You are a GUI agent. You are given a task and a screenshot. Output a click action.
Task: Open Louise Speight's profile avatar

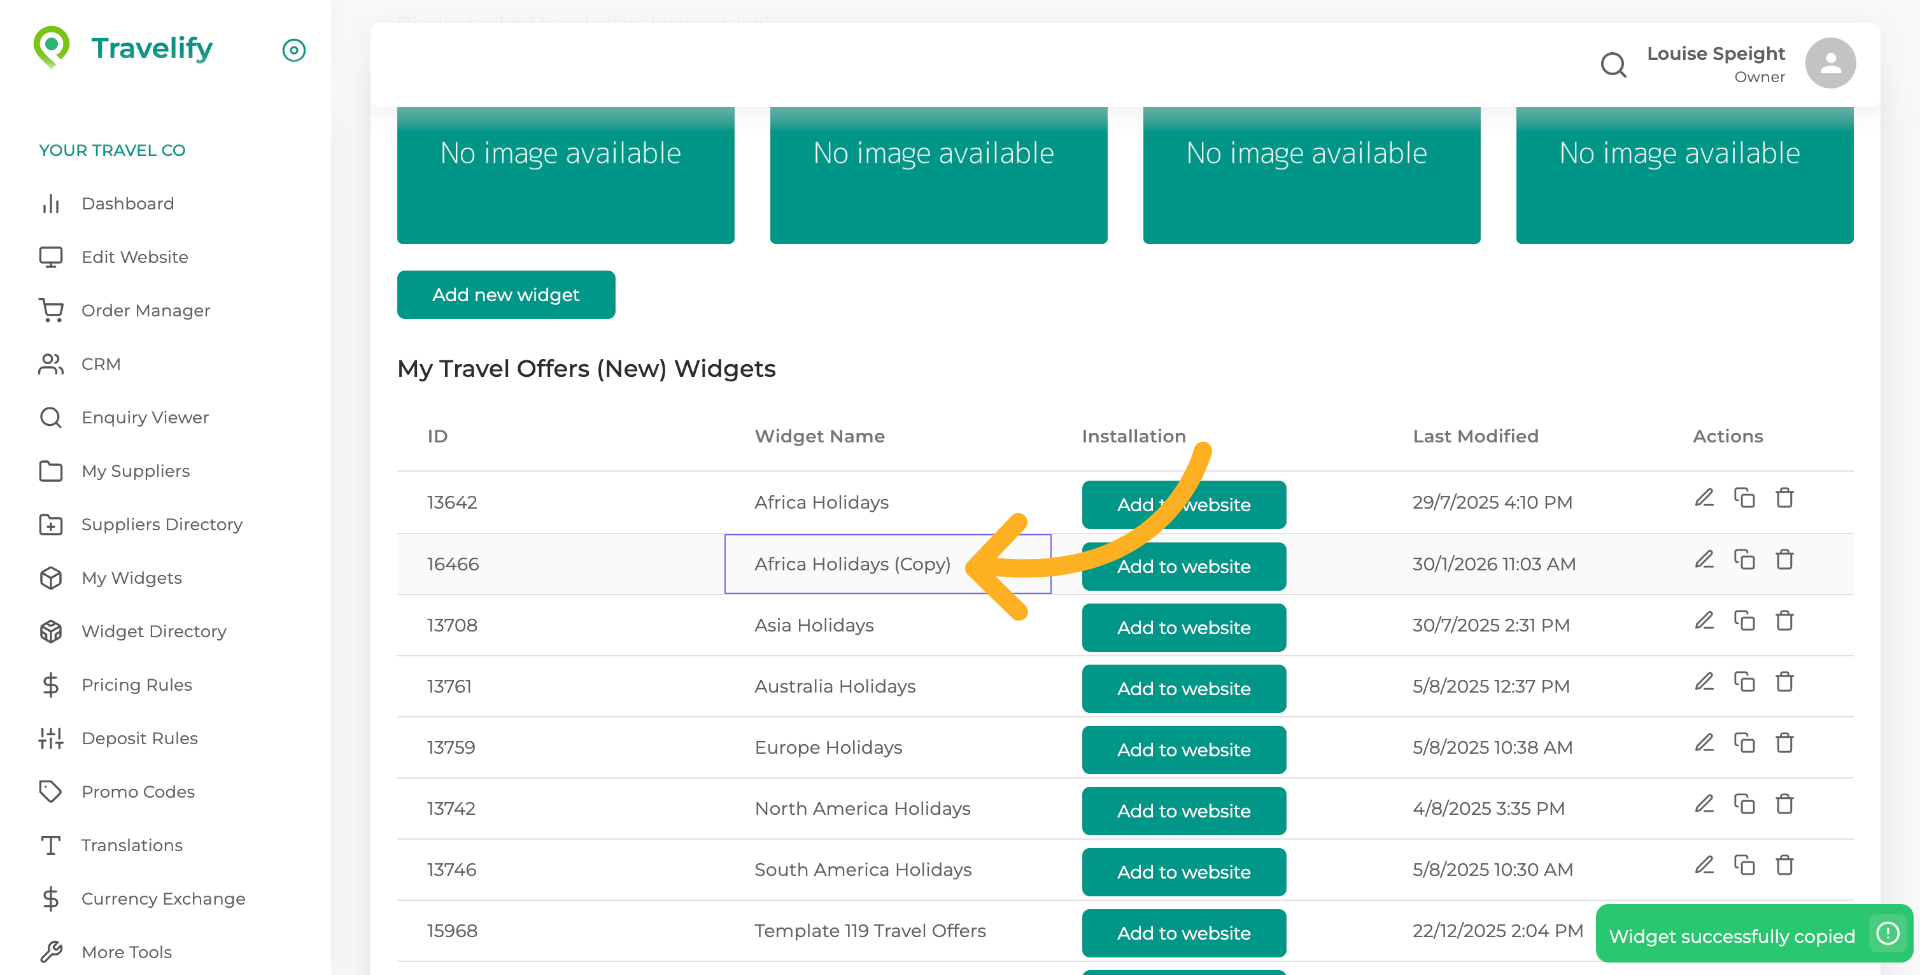pyautogui.click(x=1830, y=63)
